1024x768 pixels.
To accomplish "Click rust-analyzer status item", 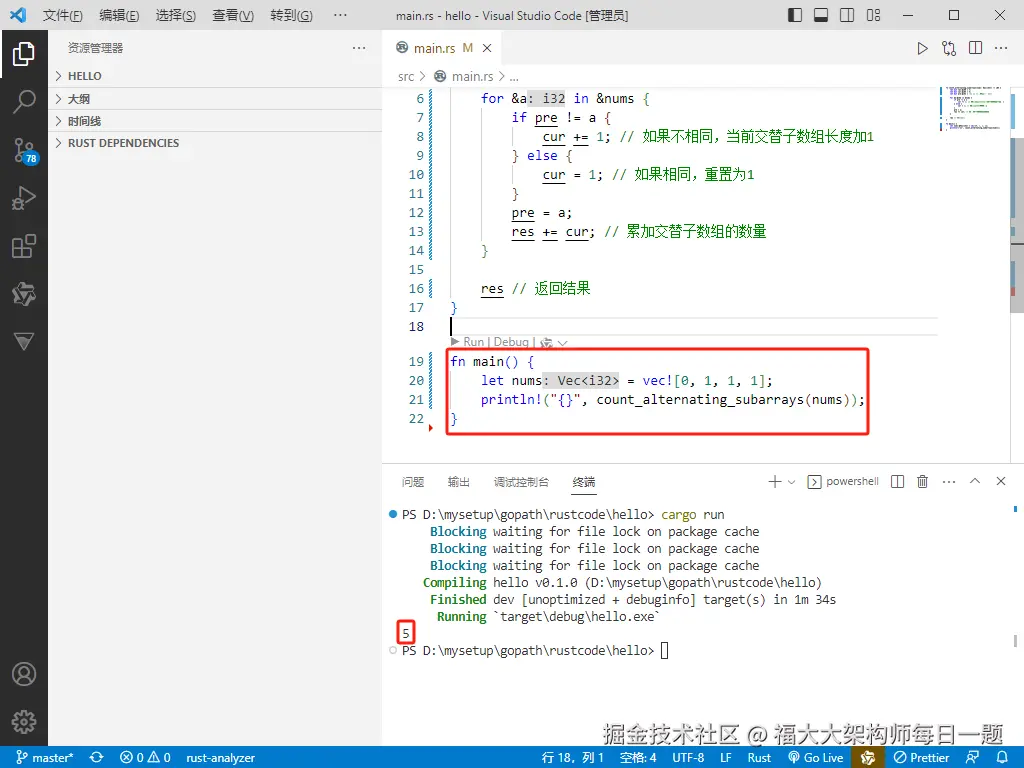I will coord(220,758).
